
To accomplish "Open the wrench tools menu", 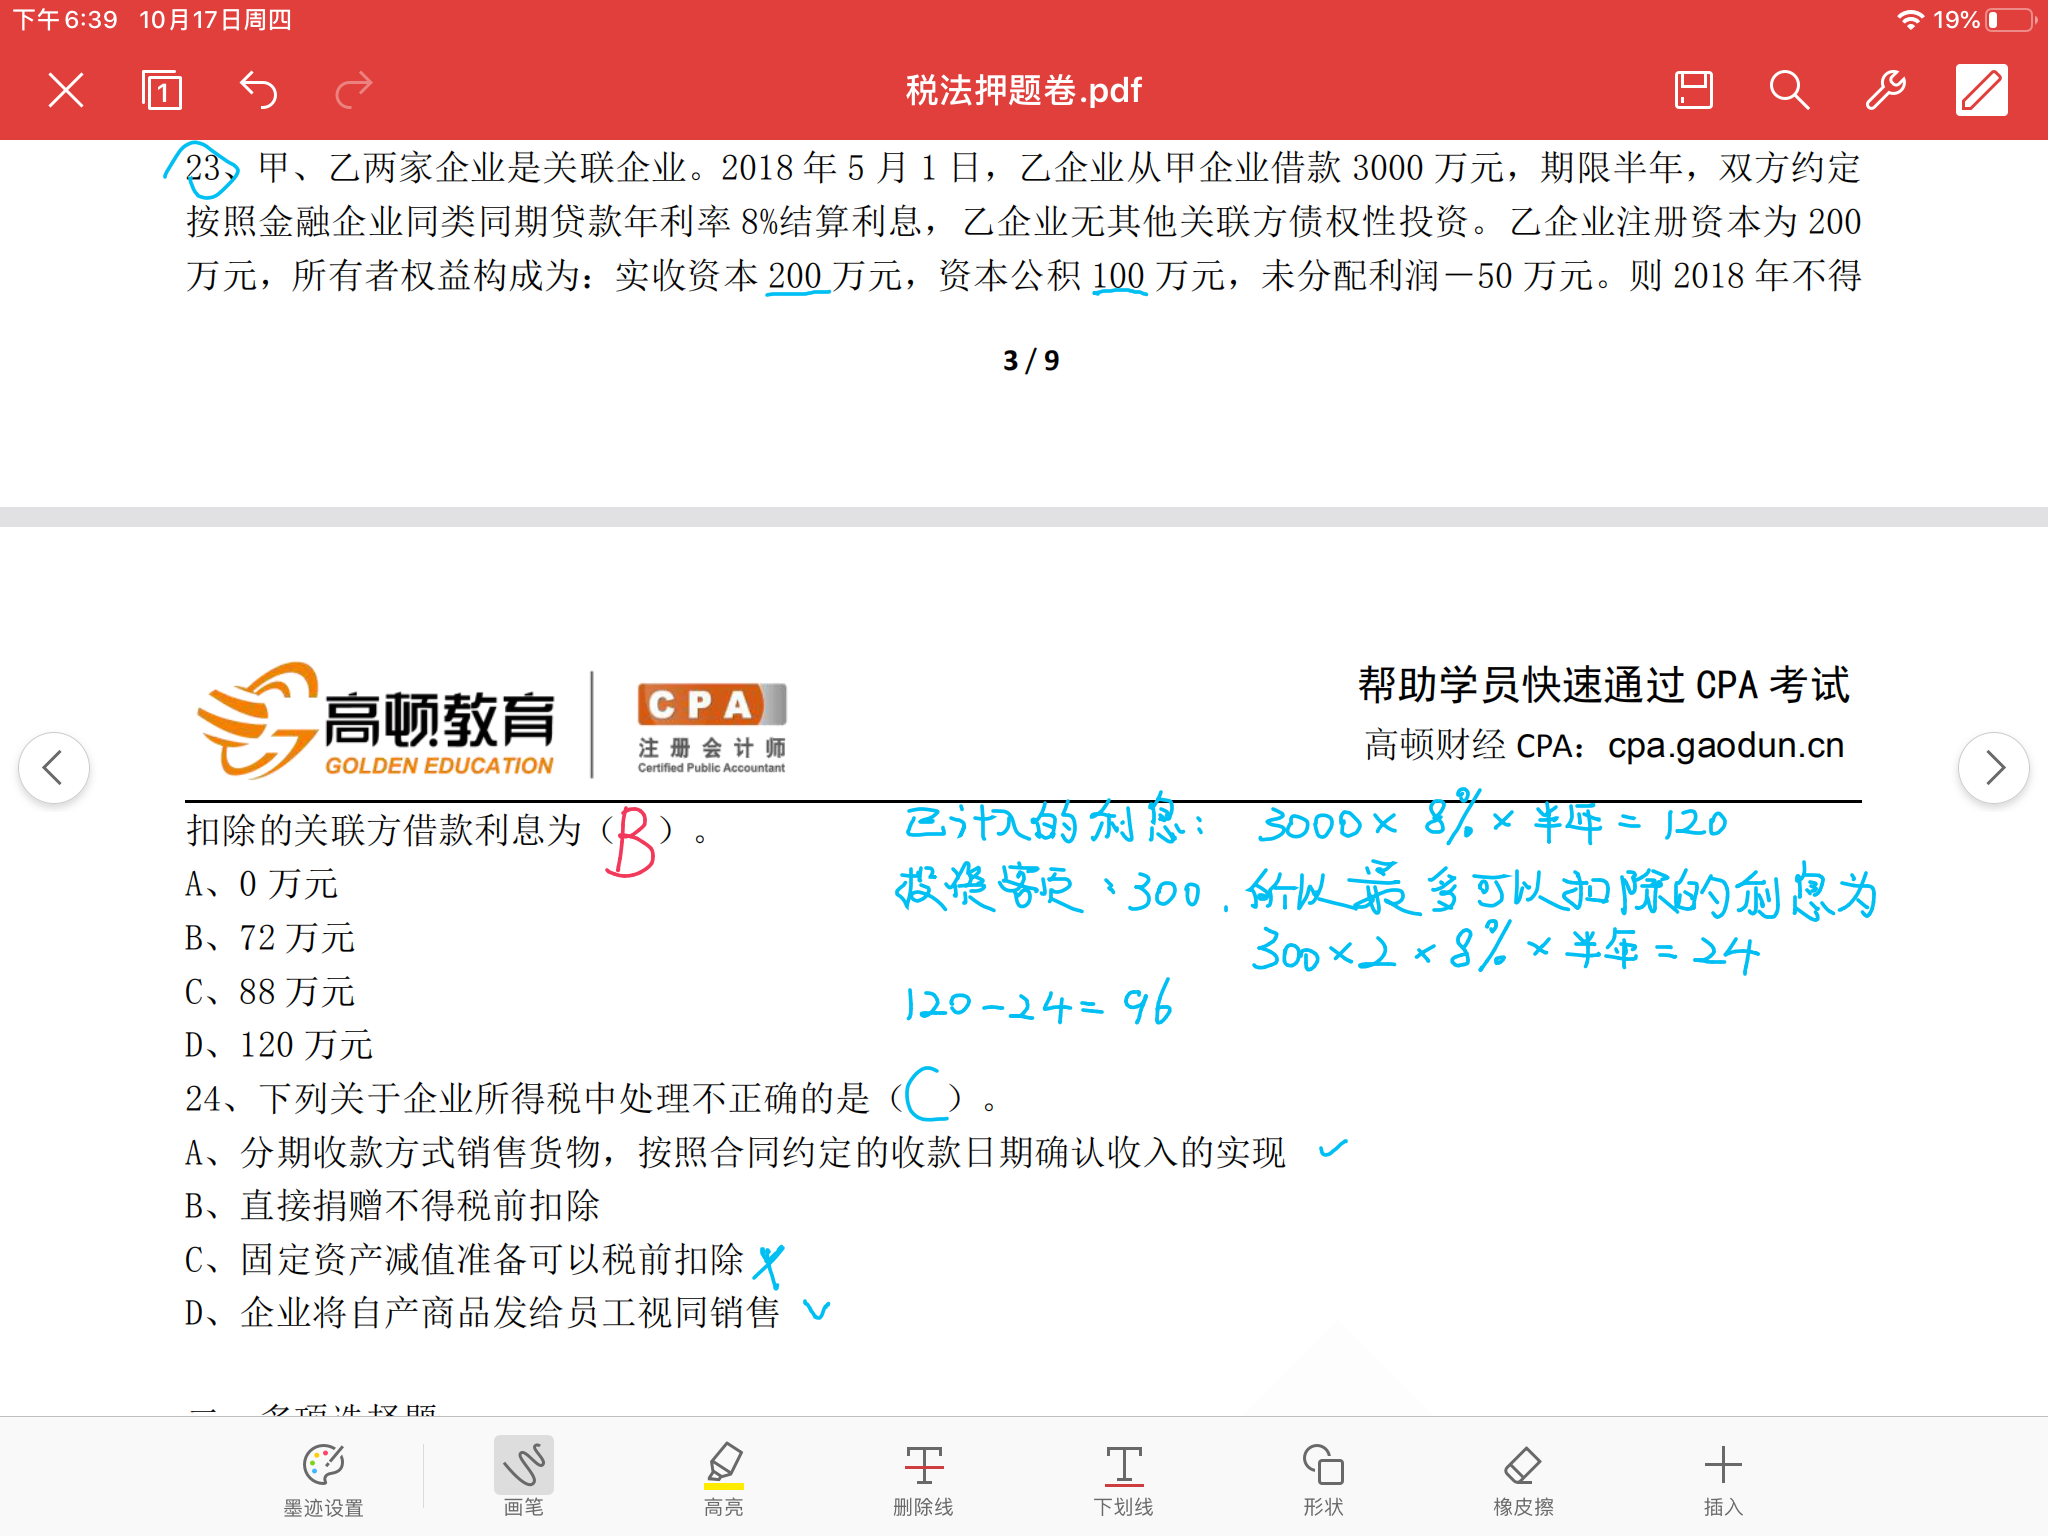I will click(x=1885, y=91).
